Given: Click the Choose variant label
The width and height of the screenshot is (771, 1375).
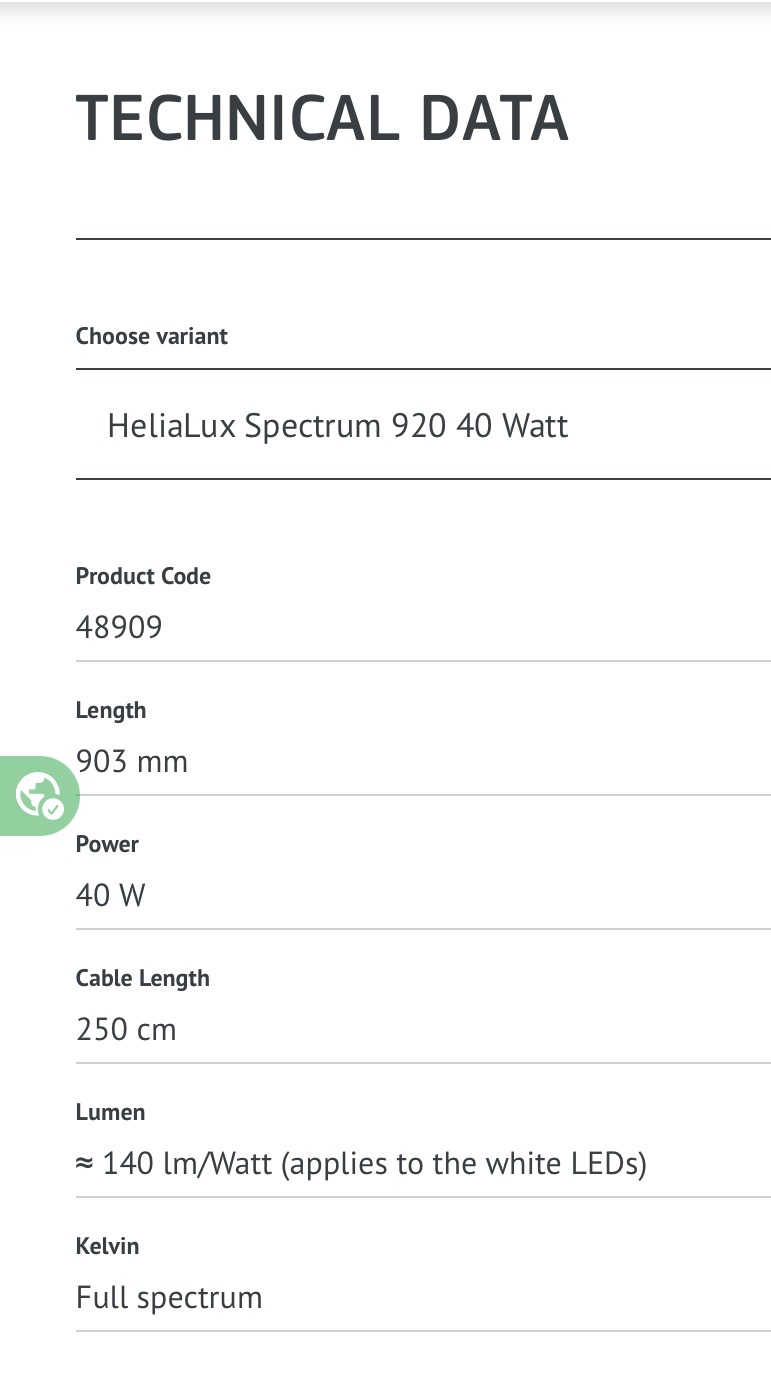Looking at the screenshot, I should (x=152, y=336).
